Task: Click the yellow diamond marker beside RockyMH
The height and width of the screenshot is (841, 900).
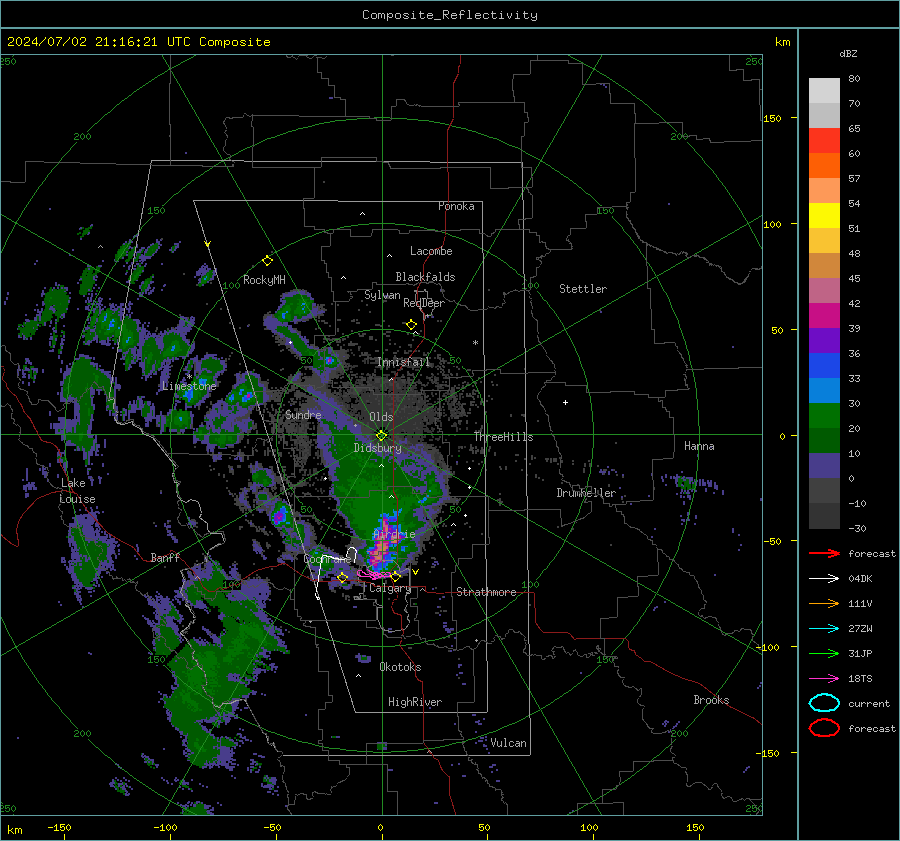Action: pos(267,261)
